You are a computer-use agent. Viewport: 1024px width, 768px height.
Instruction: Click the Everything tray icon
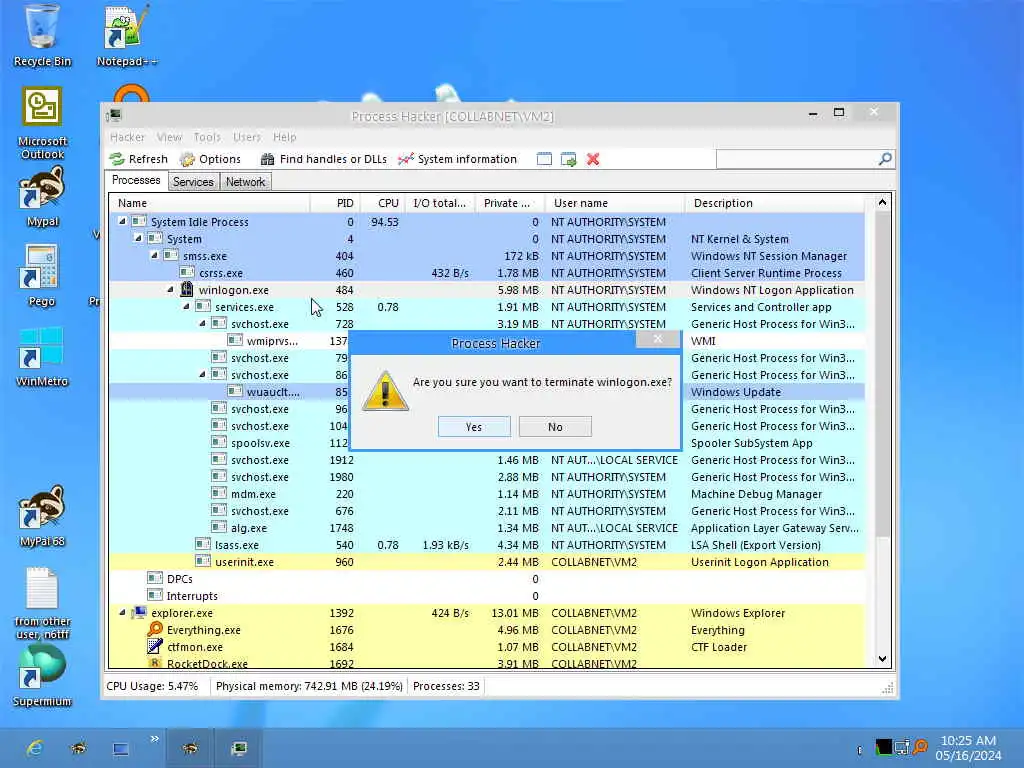click(x=920, y=746)
